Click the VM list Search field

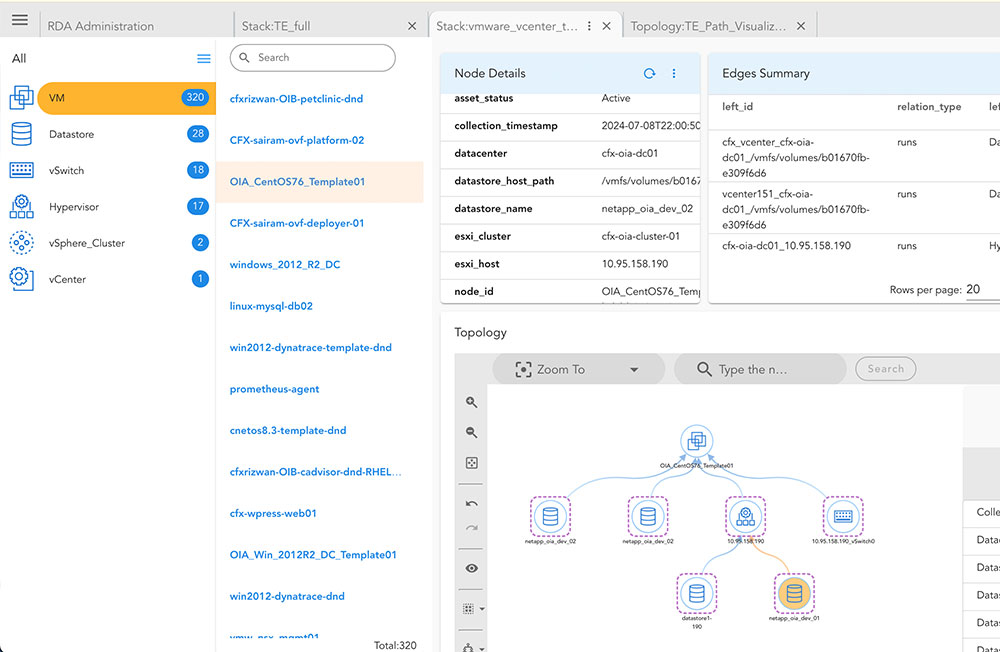click(312, 57)
